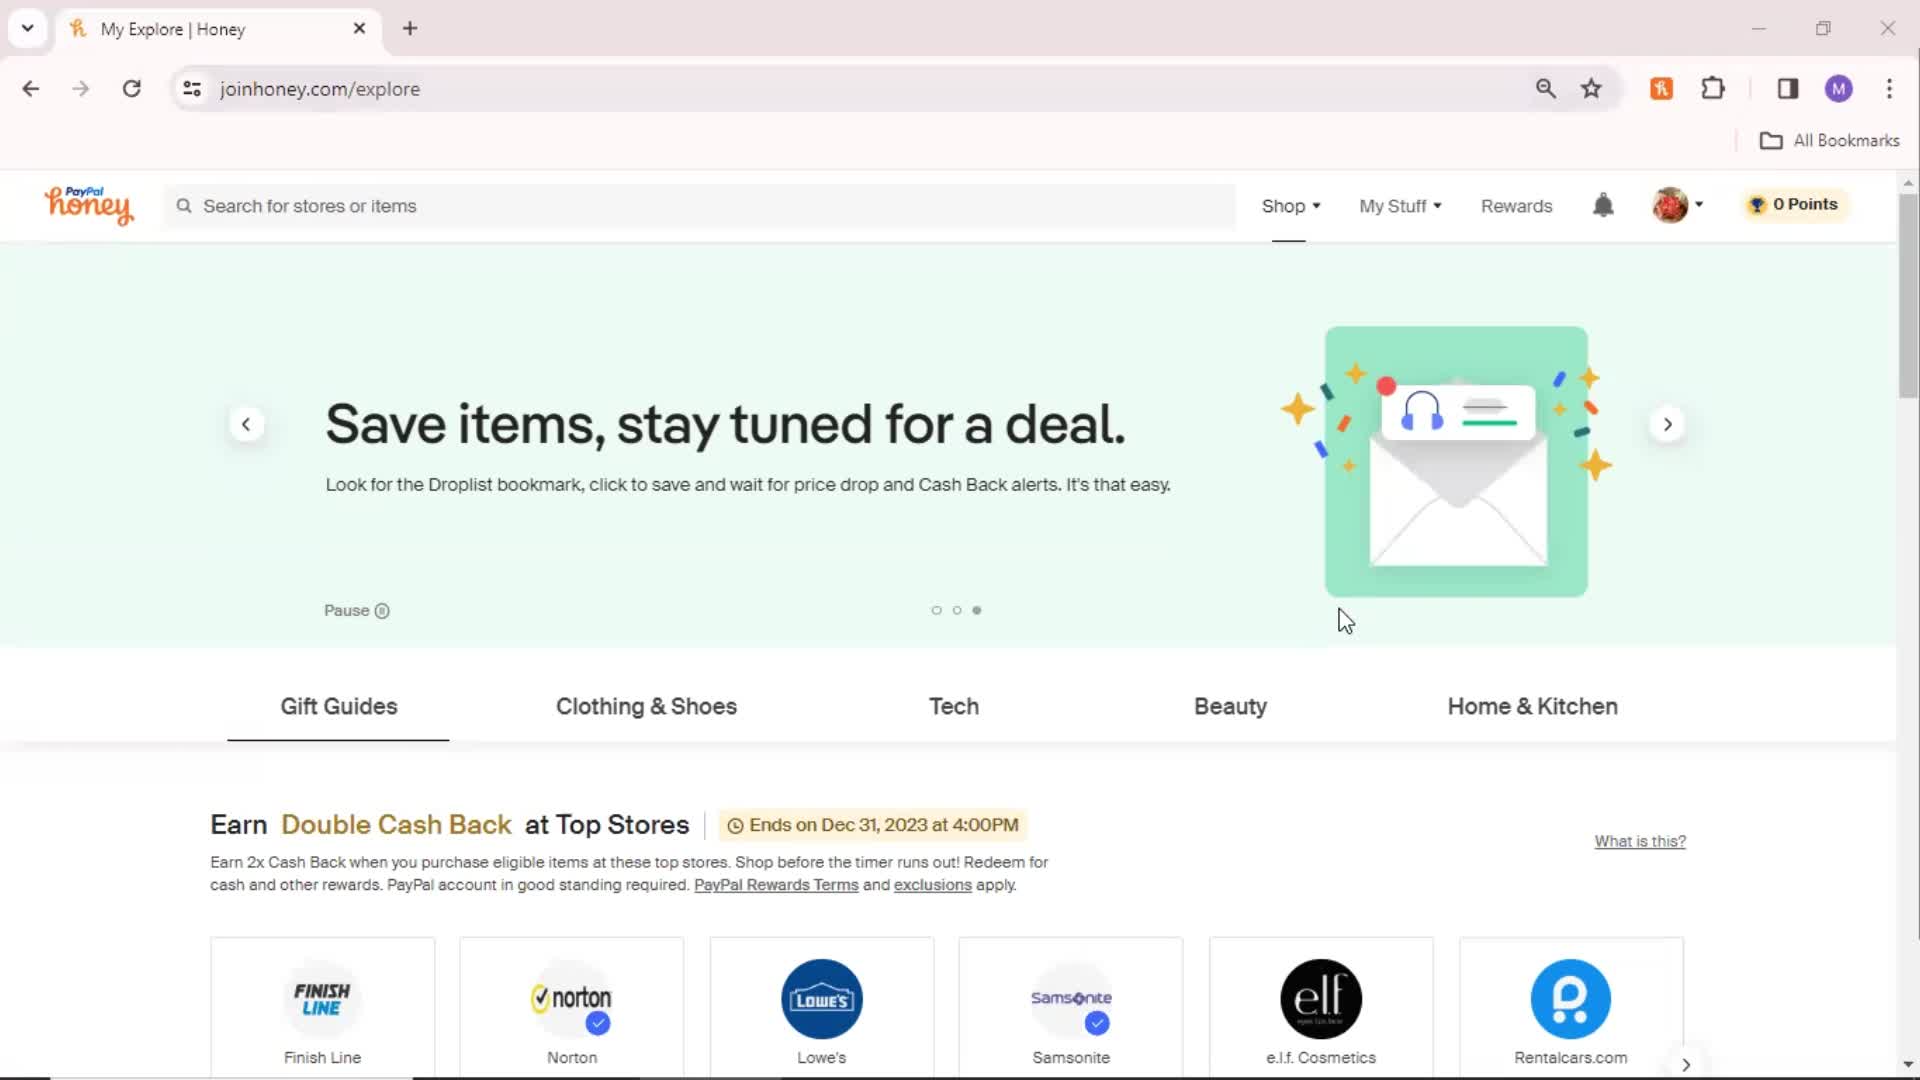Image resolution: width=1920 pixels, height=1080 pixels.
Task: Expand the My Stuff dropdown menu
Action: coord(1399,204)
